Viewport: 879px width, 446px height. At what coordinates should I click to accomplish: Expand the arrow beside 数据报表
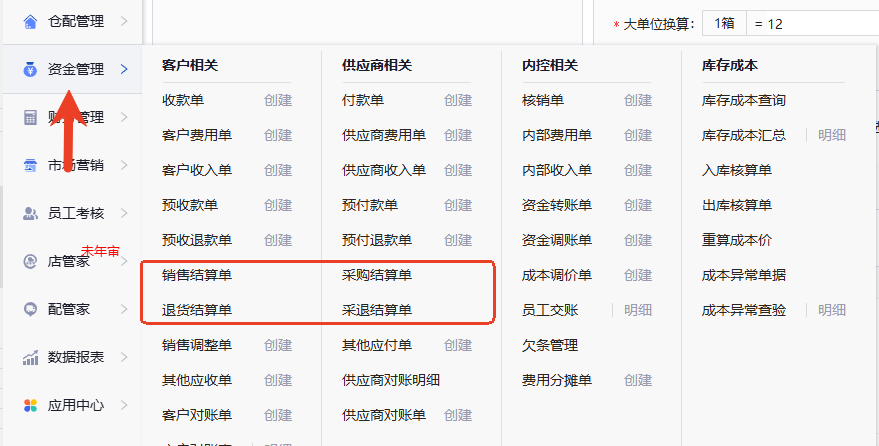coord(124,357)
